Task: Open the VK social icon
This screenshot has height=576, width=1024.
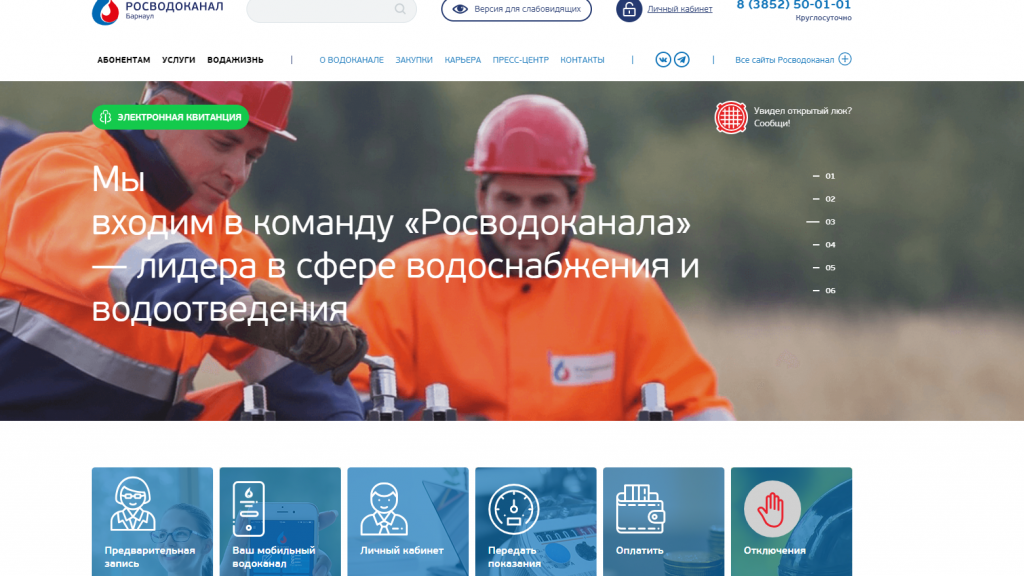Action: [663, 59]
